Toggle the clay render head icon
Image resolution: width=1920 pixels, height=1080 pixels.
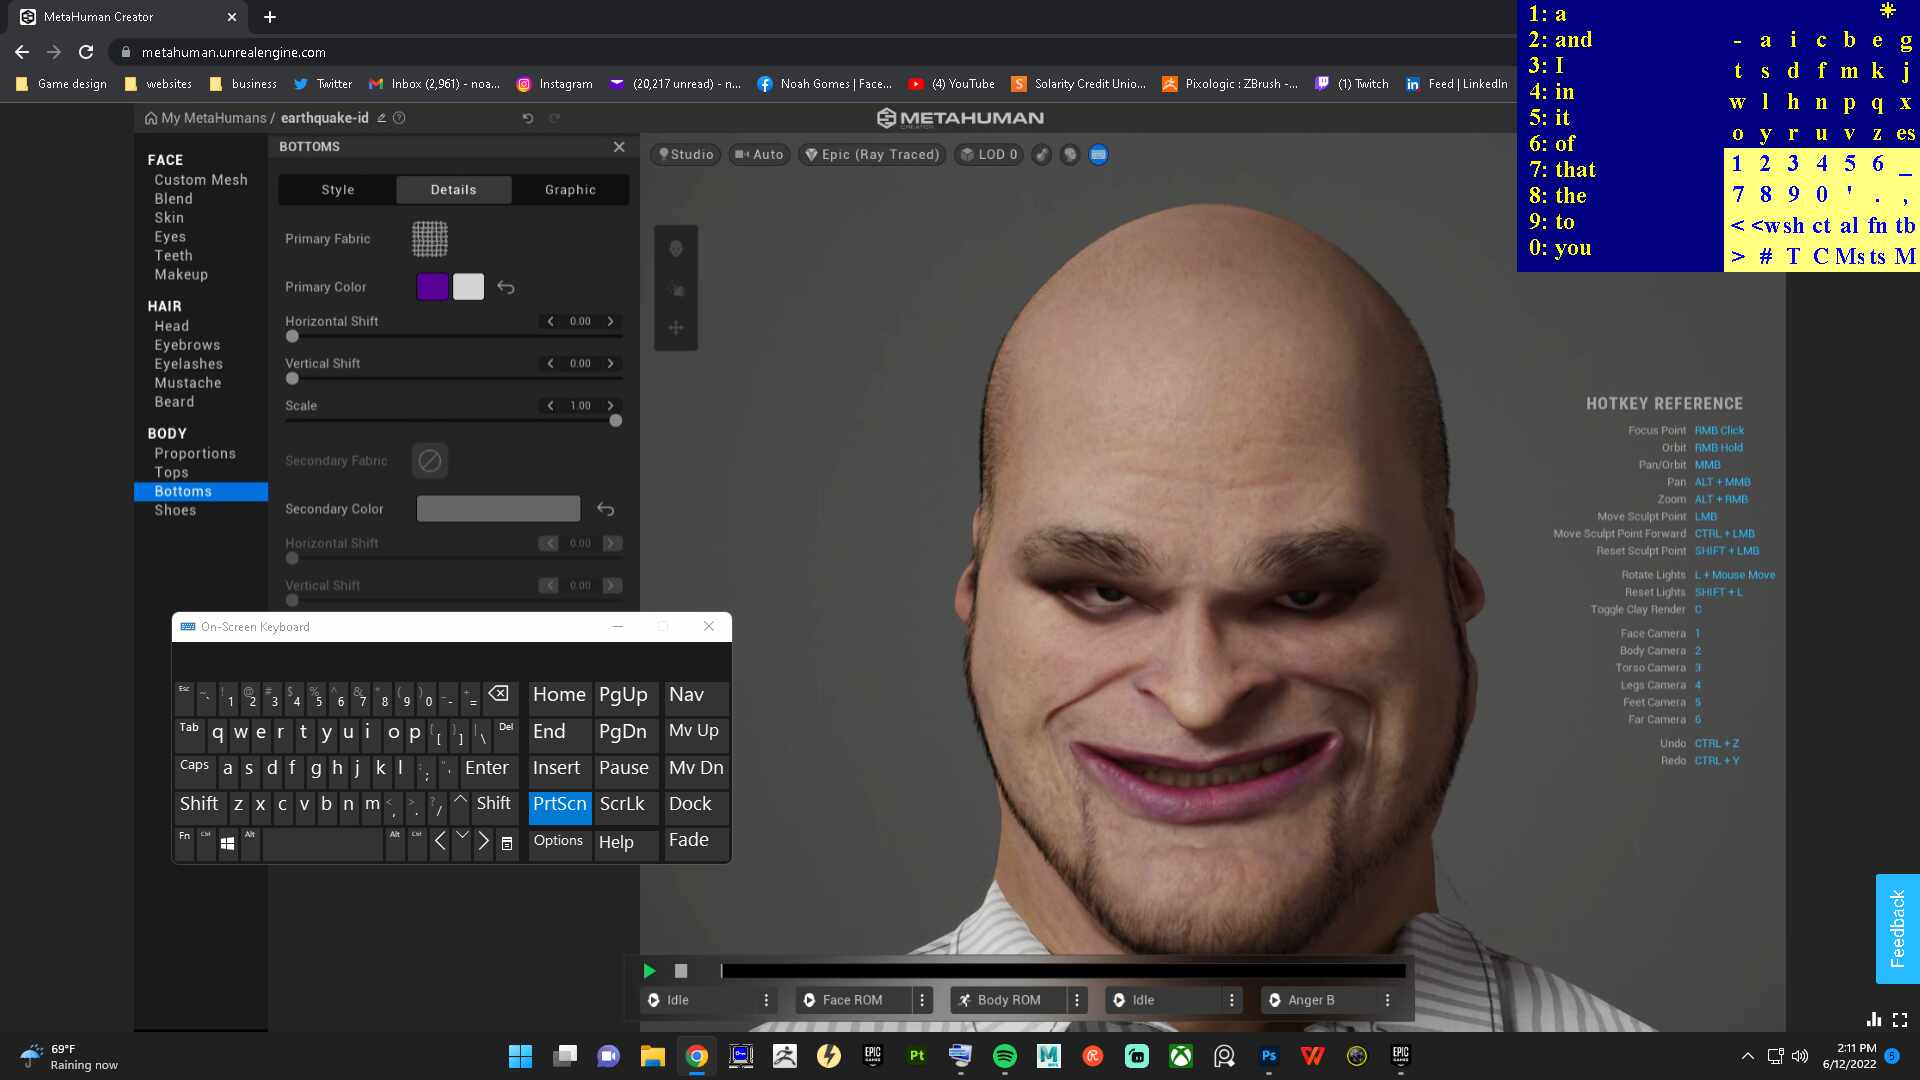click(x=1070, y=155)
